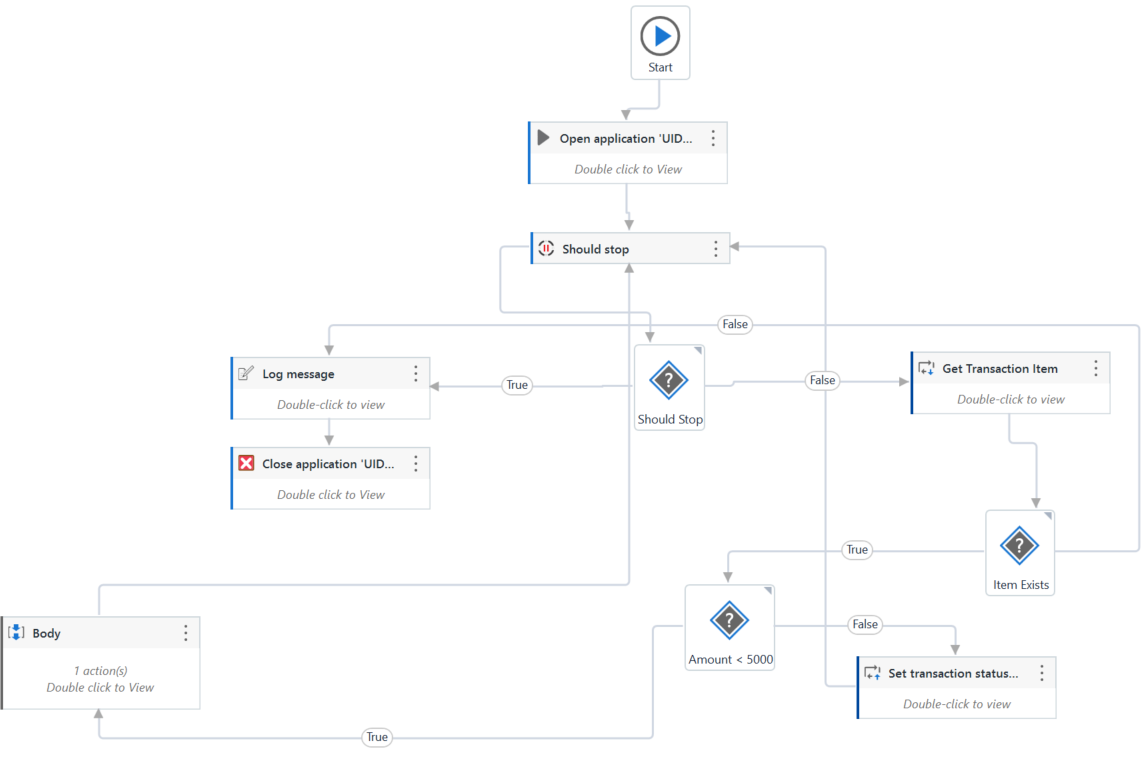Viewport: 1141px width, 761px height.
Task: Open three-dot menu on Log message
Action: tap(416, 374)
